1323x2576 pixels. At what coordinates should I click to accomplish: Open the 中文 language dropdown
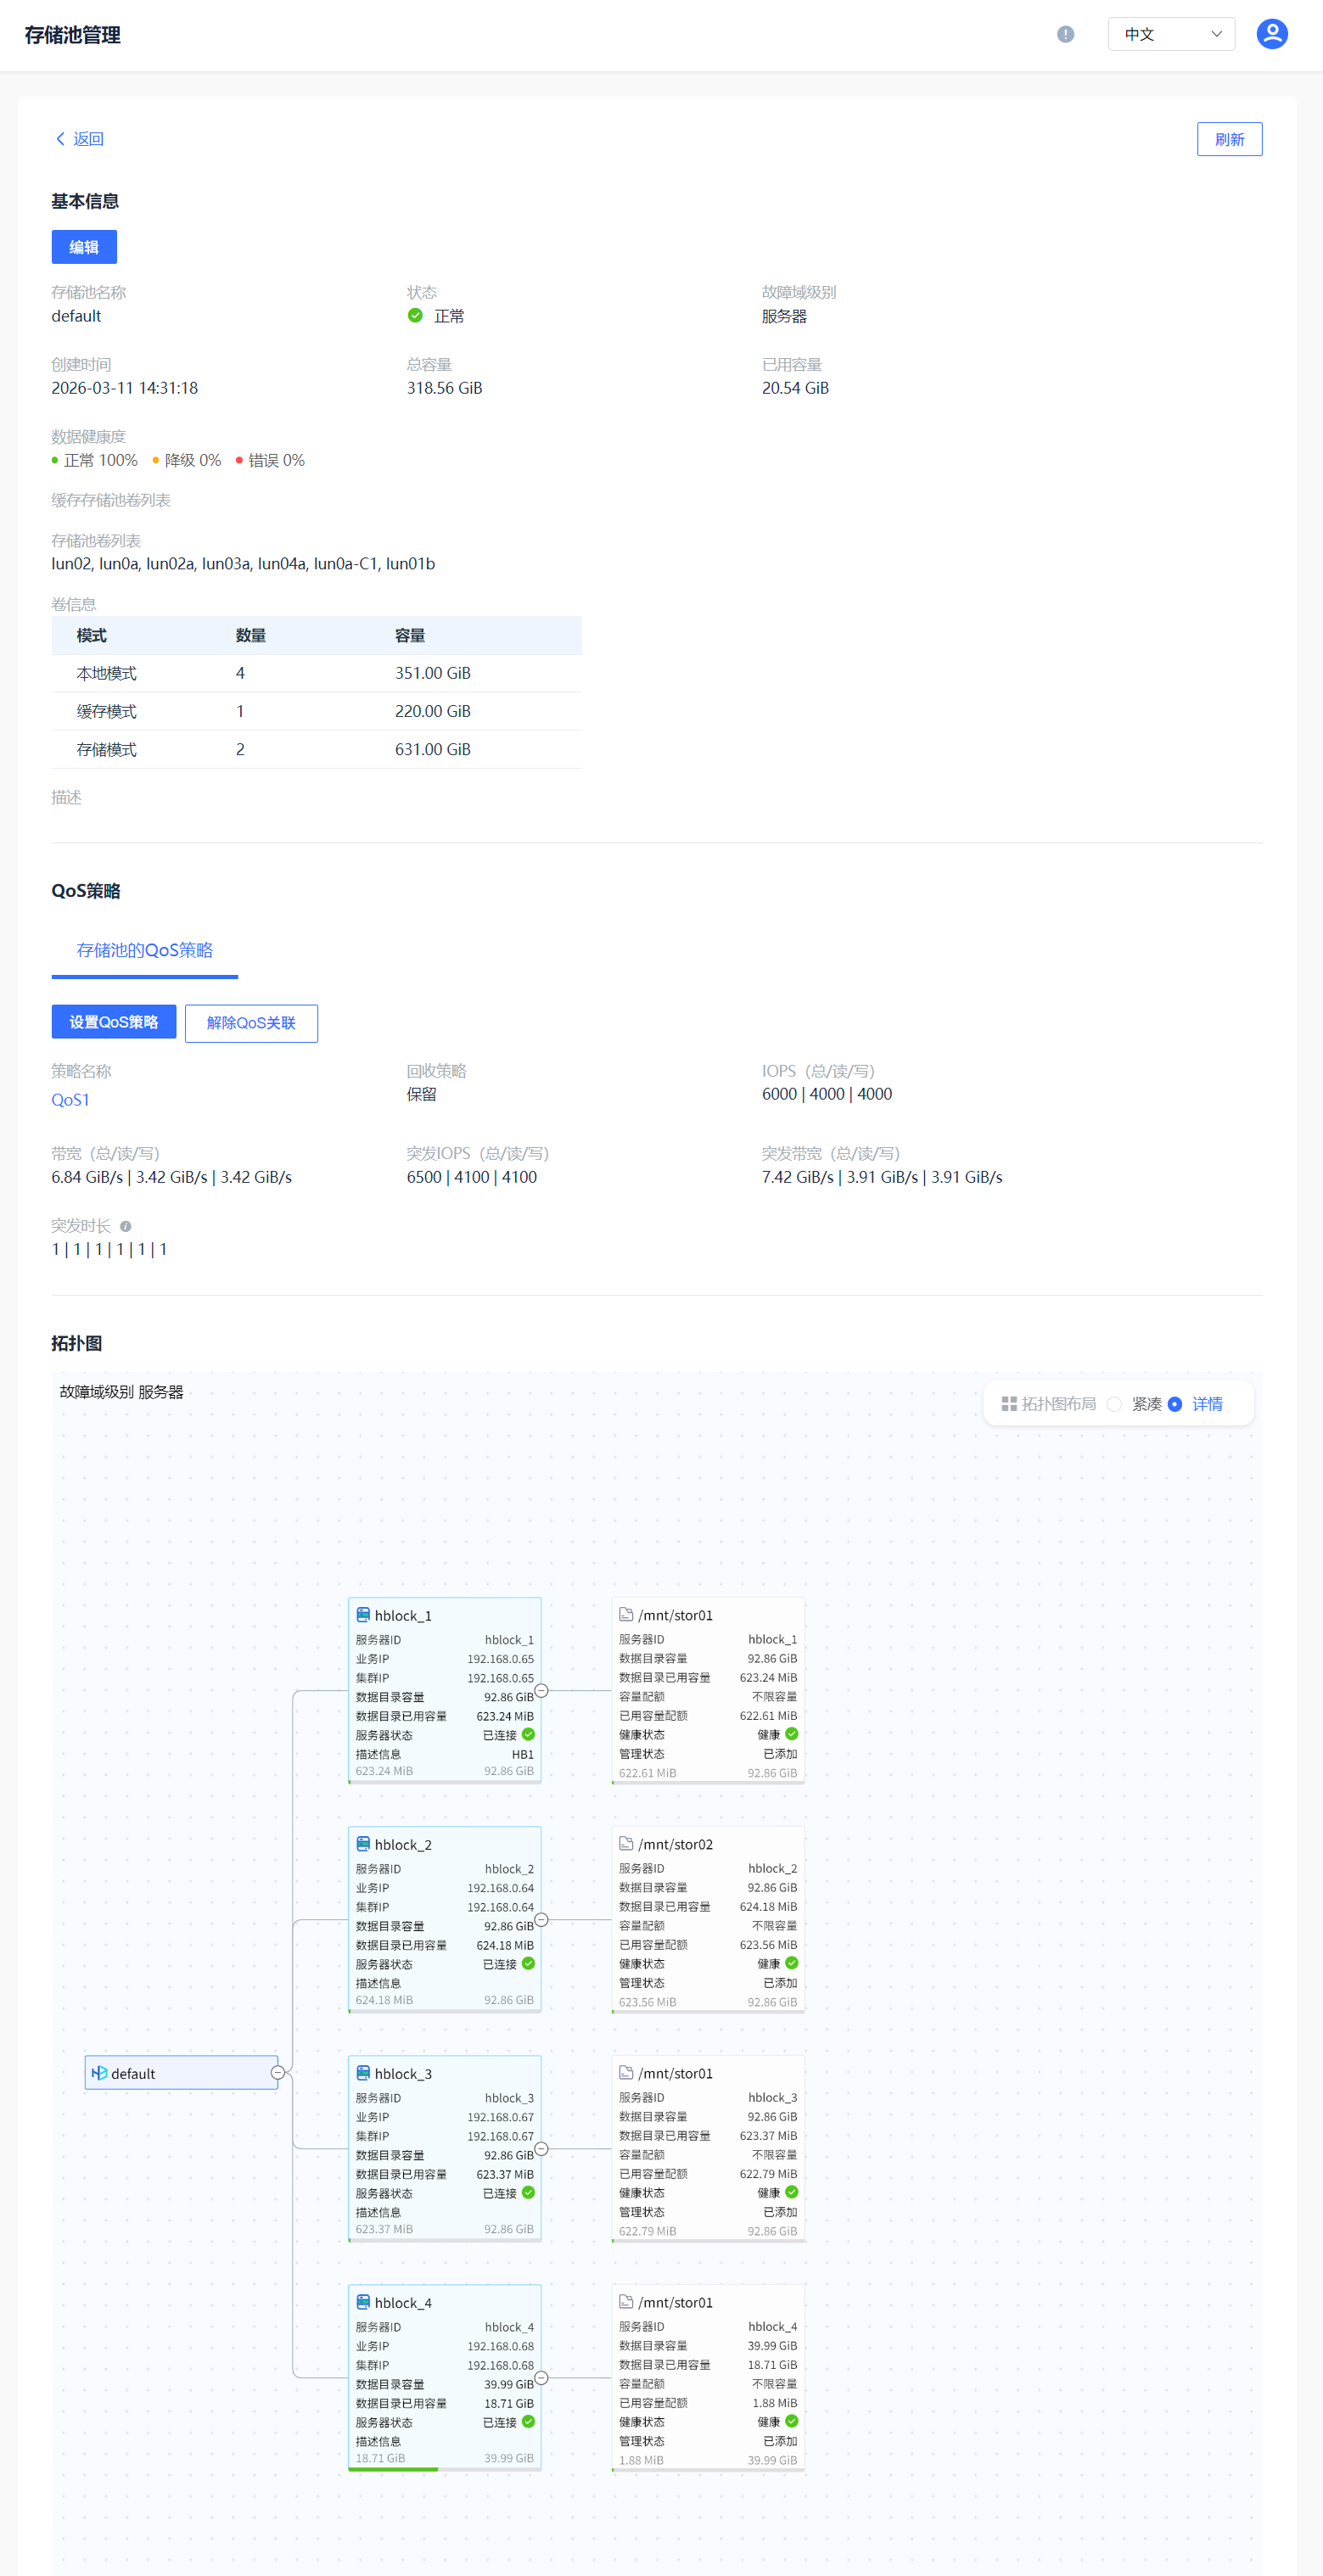pyautogui.click(x=1171, y=34)
